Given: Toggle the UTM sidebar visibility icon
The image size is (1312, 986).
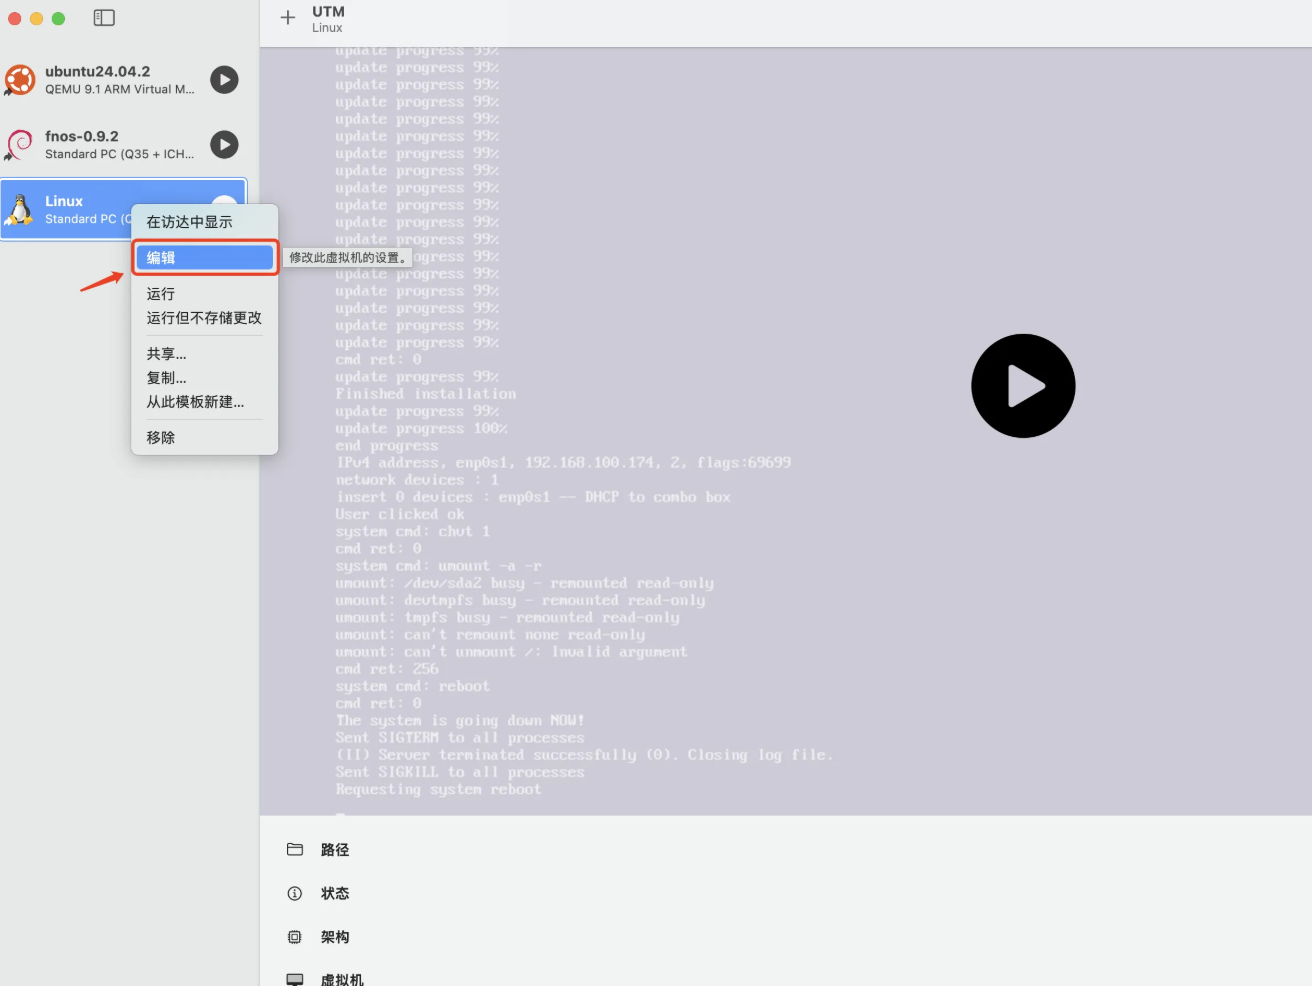Looking at the screenshot, I should pyautogui.click(x=104, y=18).
